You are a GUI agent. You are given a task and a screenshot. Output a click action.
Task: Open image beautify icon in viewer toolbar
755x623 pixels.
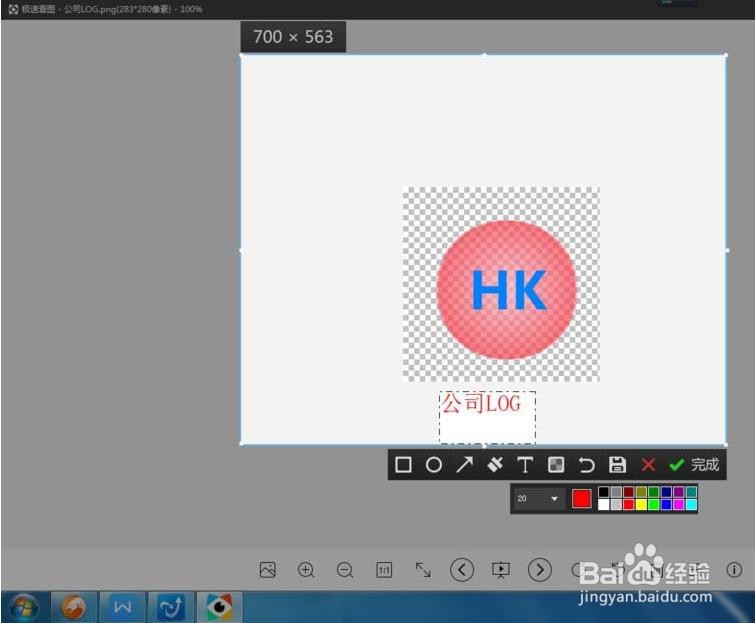(268, 570)
